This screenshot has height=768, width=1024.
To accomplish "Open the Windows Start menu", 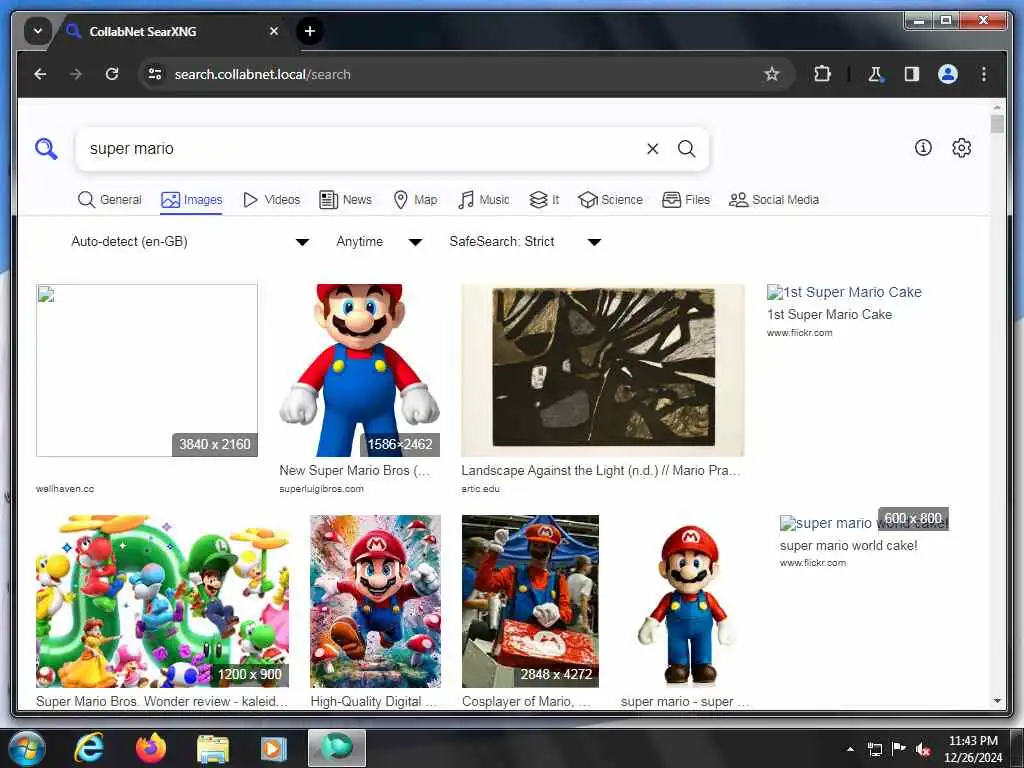I will [27, 748].
